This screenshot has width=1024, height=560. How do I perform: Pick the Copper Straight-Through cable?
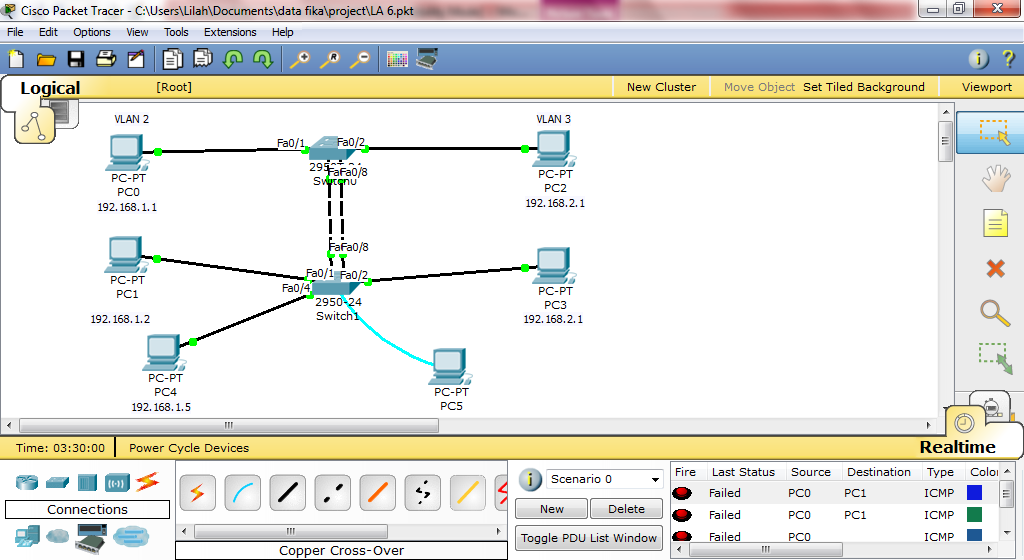tap(287, 493)
